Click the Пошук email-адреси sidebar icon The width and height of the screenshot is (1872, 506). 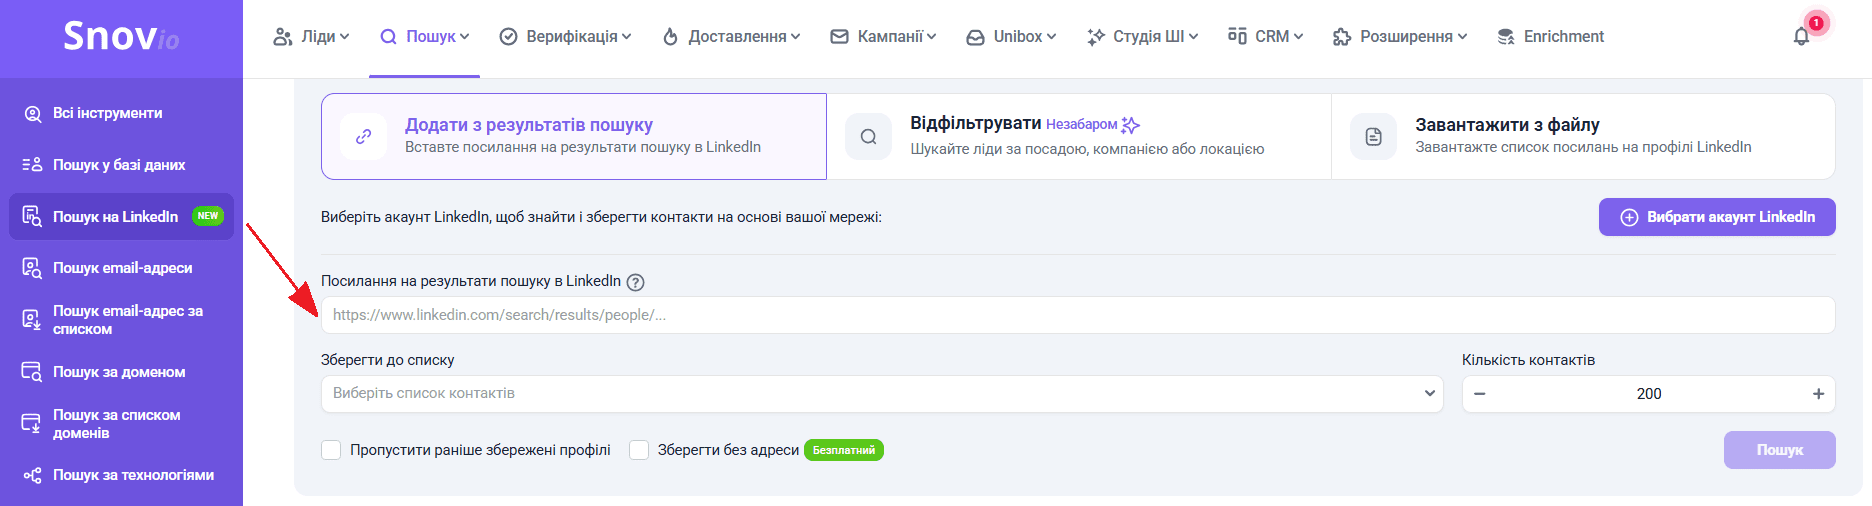click(x=33, y=268)
